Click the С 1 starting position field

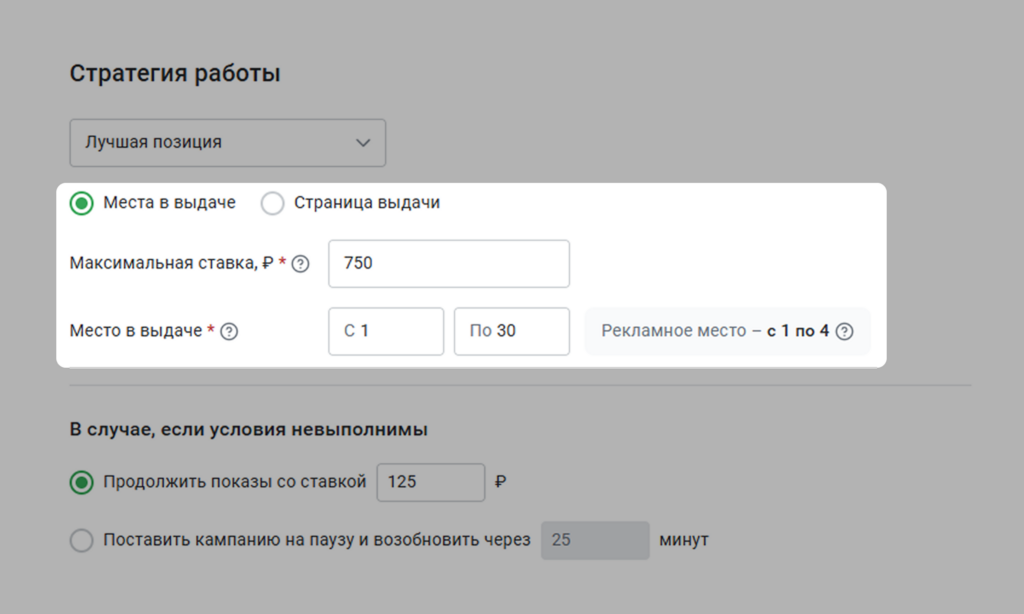[386, 330]
